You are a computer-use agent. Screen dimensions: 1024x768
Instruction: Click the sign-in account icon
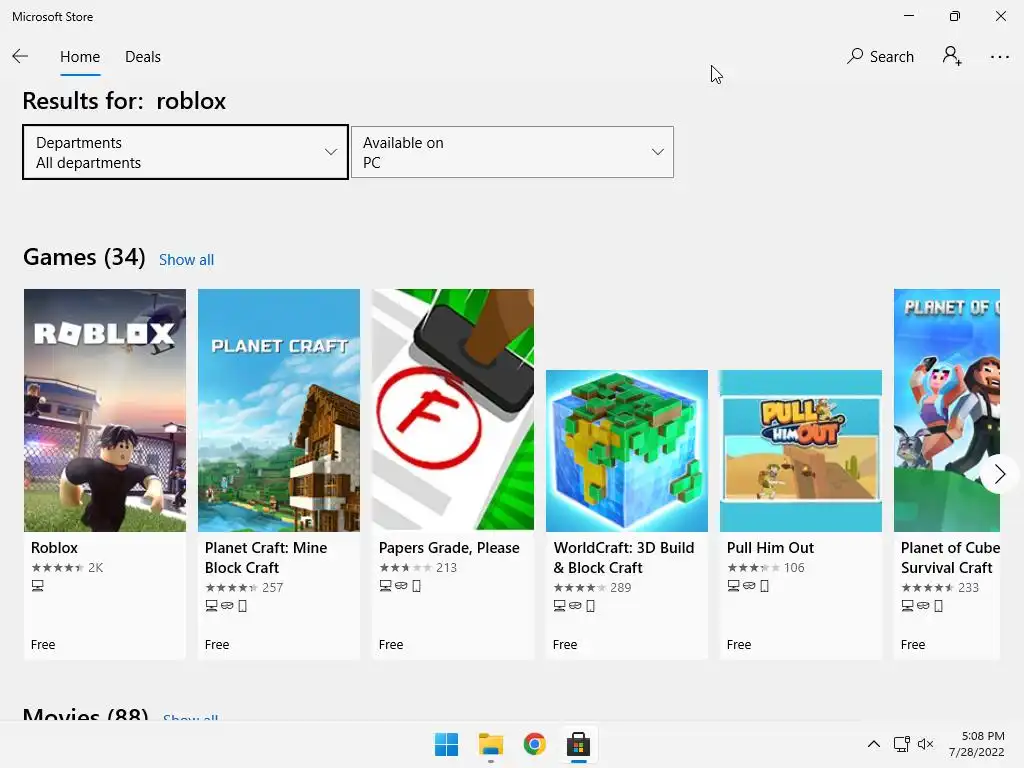point(952,56)
